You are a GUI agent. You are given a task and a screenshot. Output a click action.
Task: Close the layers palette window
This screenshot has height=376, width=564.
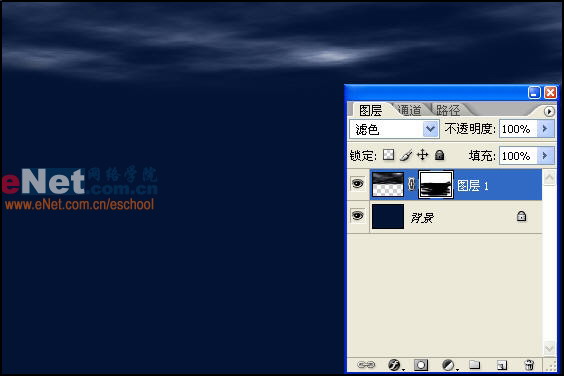[550, 92]
